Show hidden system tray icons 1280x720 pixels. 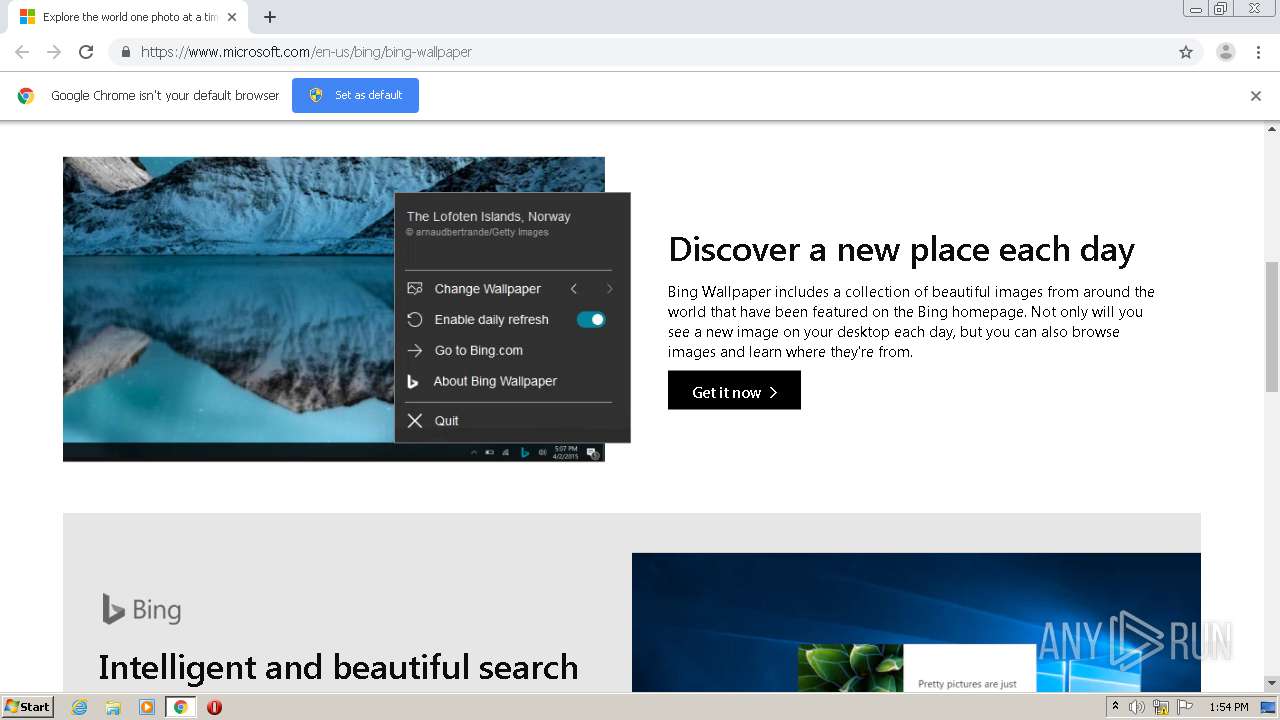1115,707
